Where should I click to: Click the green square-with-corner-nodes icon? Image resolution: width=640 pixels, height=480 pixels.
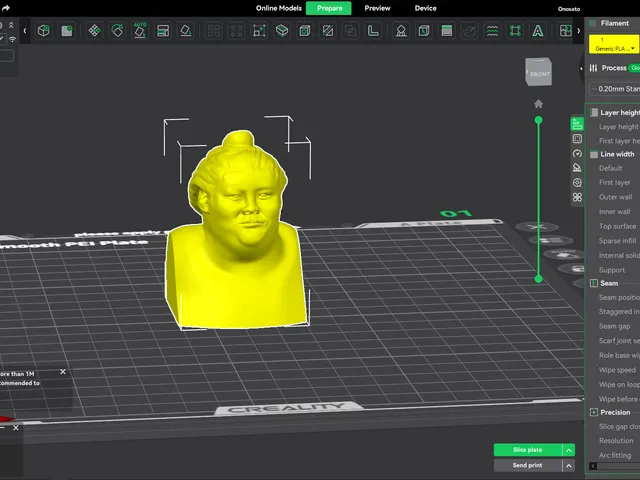(515, 31)
